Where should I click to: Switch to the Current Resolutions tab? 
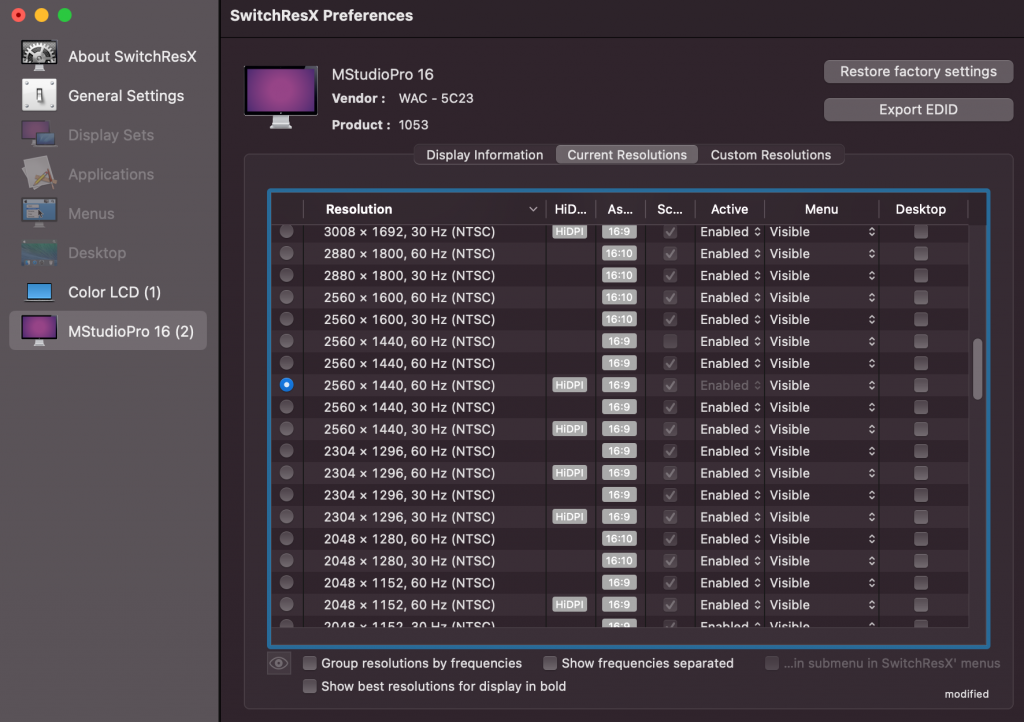click(627, 155)
